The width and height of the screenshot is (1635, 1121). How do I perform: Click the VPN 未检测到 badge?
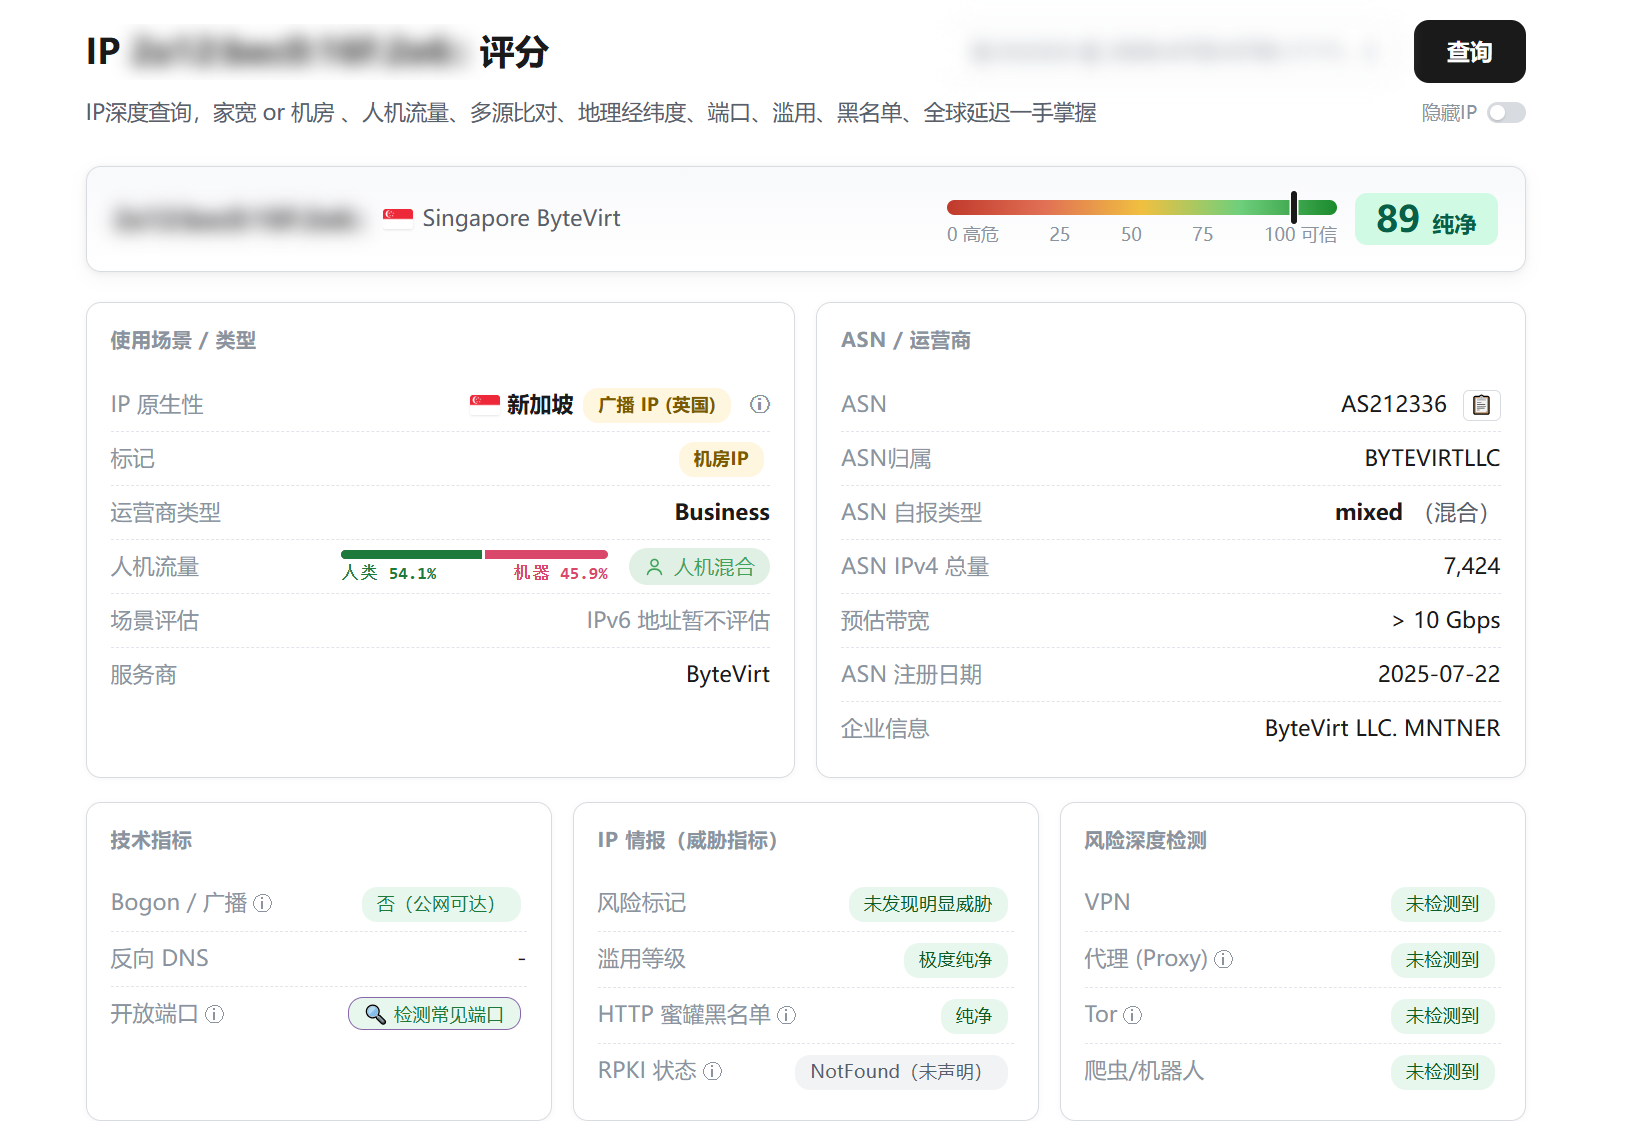click(1442, 904)
